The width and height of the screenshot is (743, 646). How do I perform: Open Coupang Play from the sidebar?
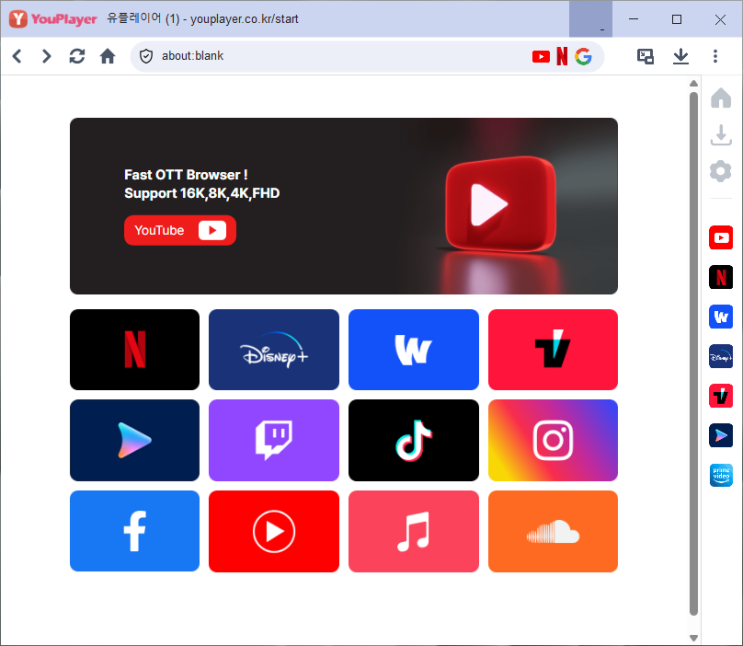click(x=721, y=435)
